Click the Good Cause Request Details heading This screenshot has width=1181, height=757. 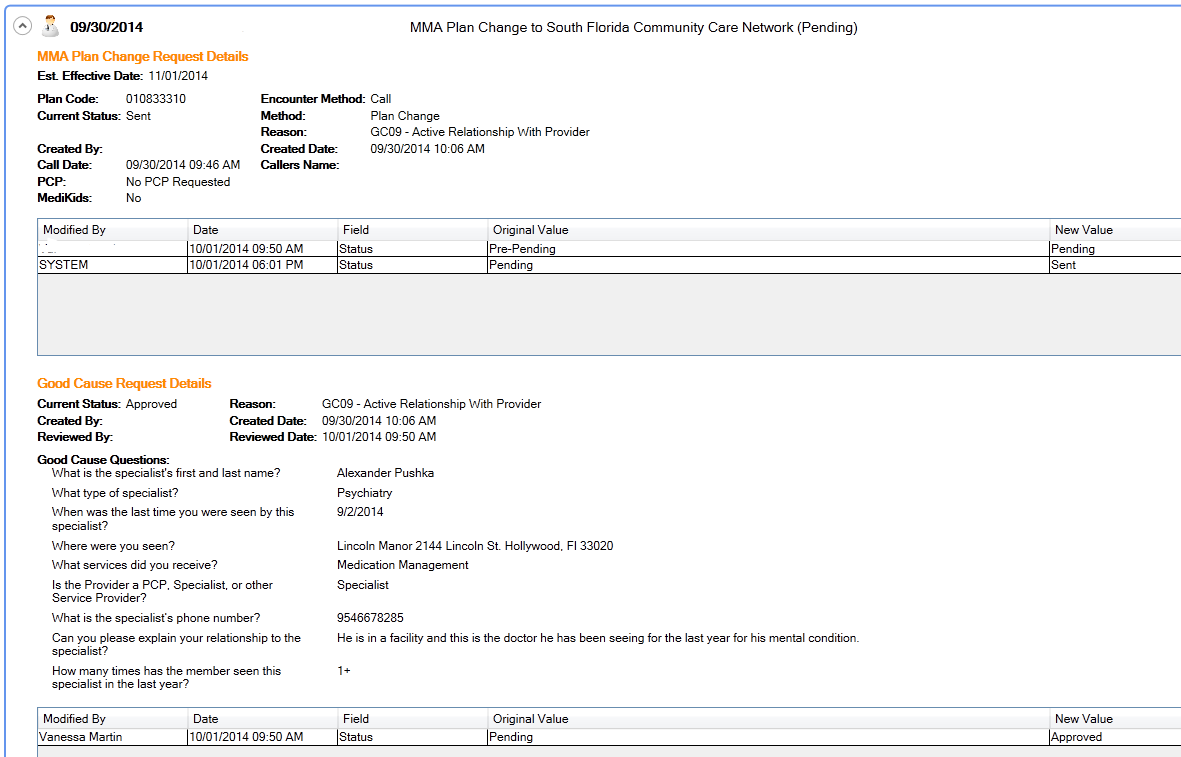124,384
